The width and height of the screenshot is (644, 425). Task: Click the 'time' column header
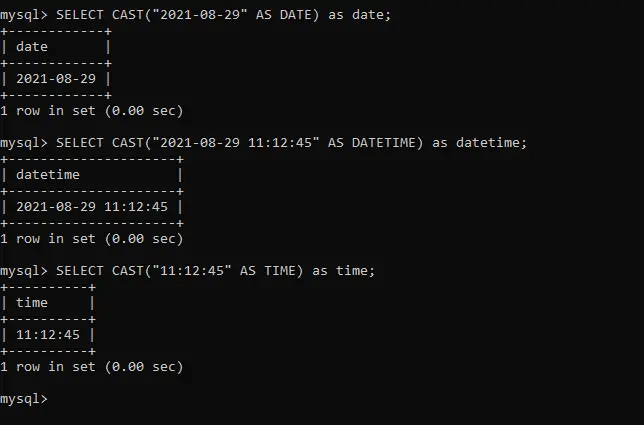coord(32,303)
